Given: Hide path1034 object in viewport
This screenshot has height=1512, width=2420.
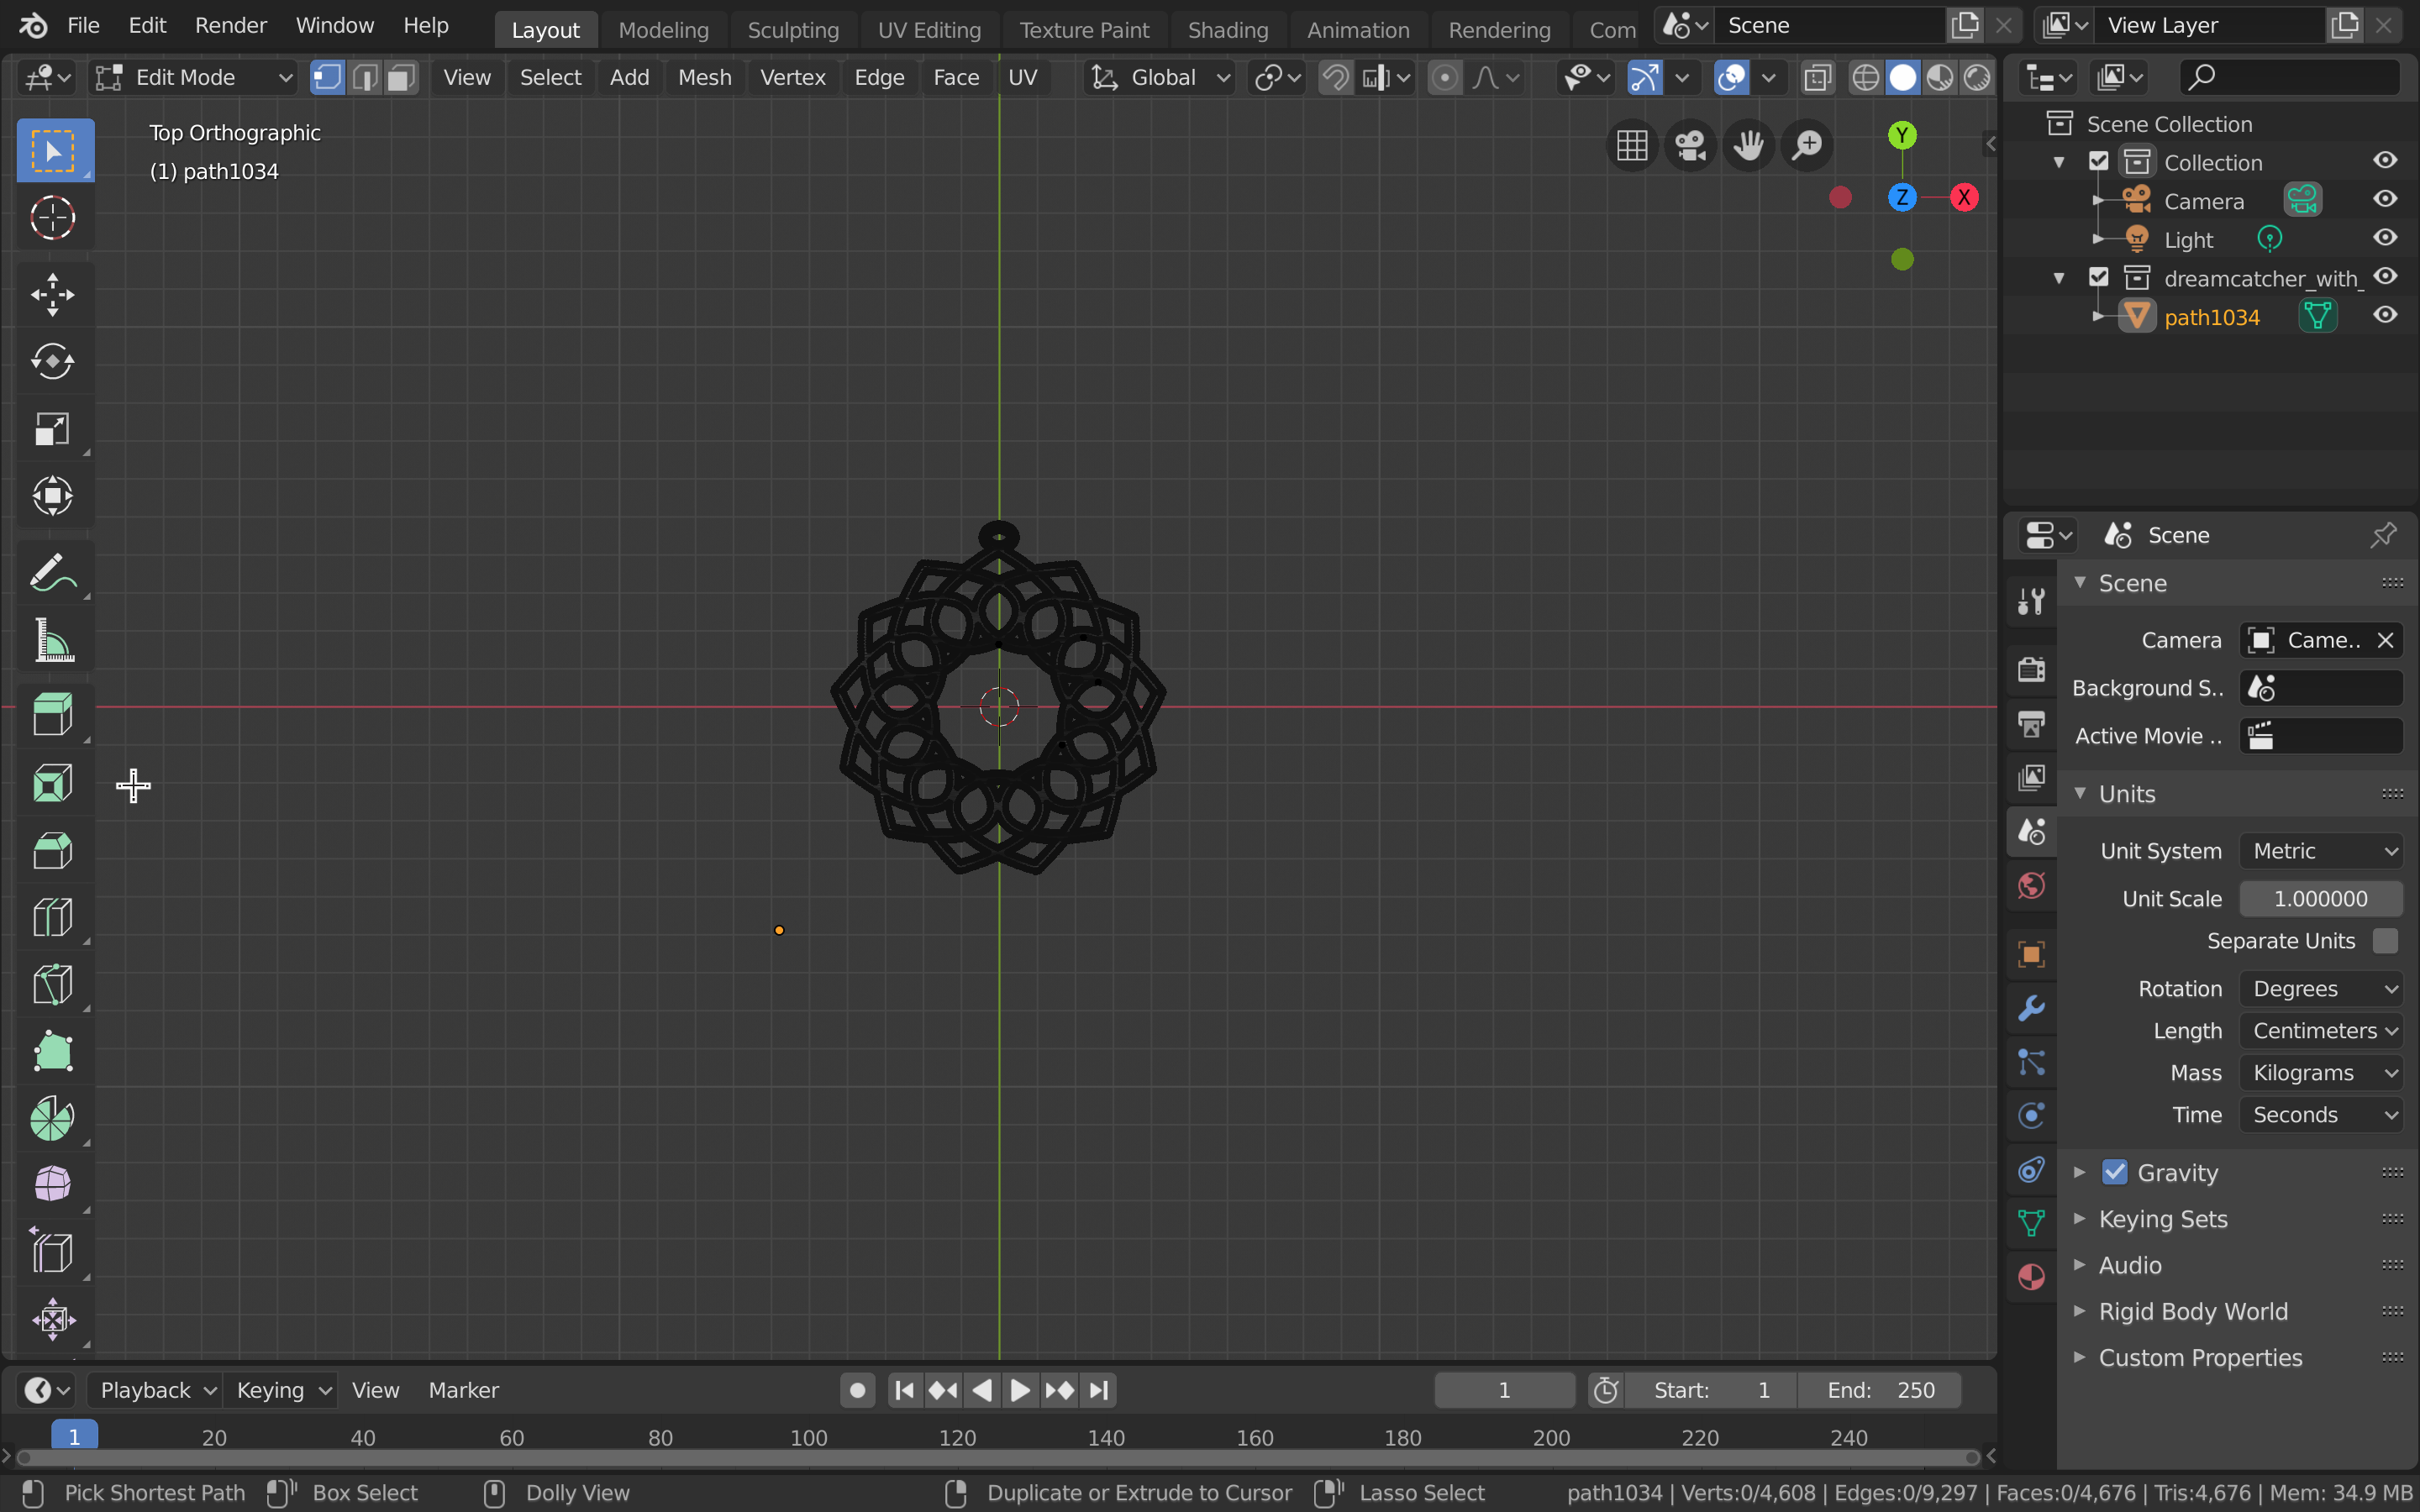Looking at the screenshot, I should click(2385, 316).
